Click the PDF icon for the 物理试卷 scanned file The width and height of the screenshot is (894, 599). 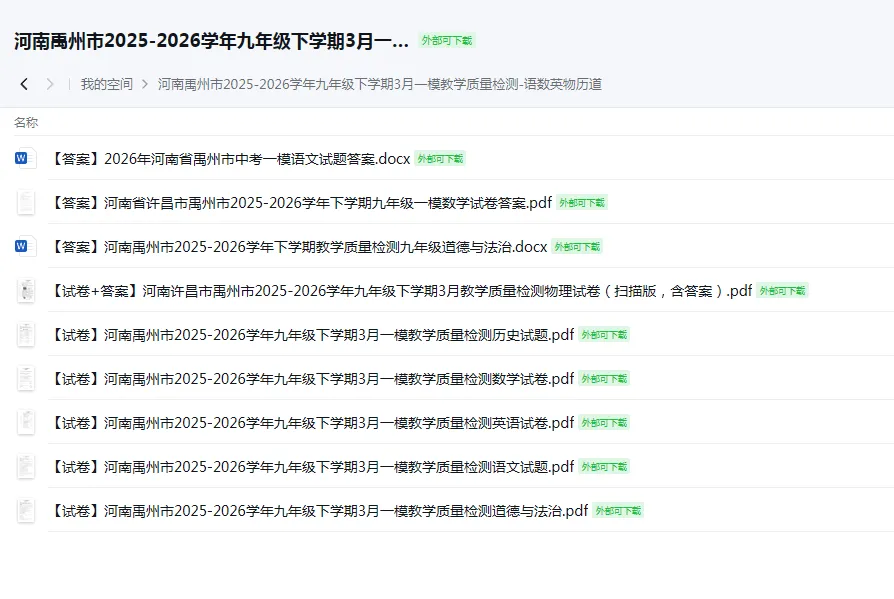[x=24, y=290]
